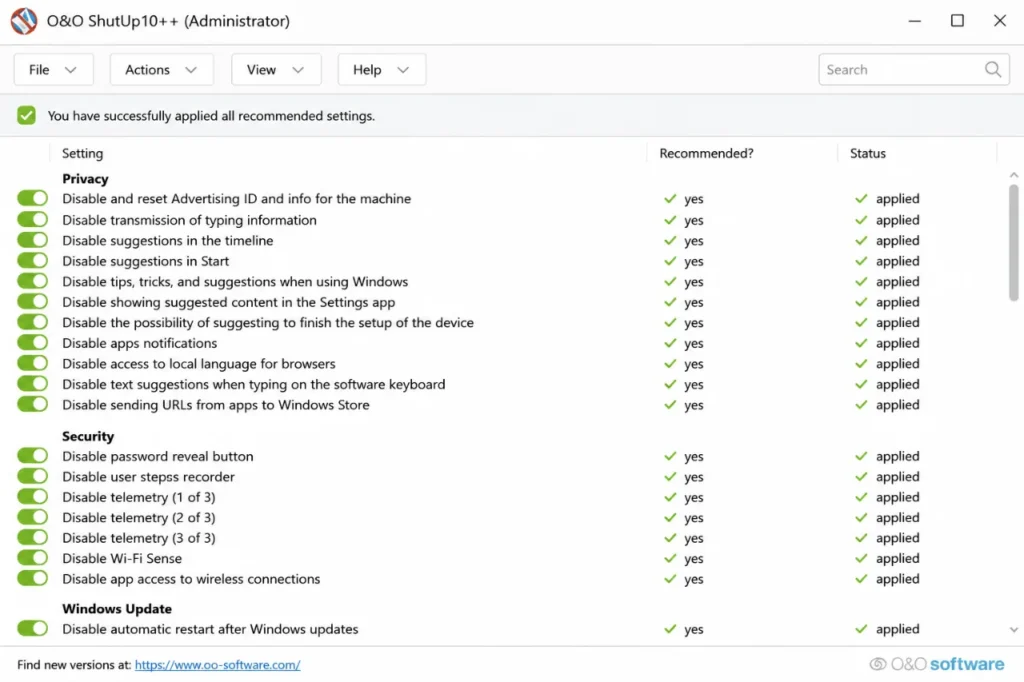Click the vertical scrollbar thumb
The width and height of the screenshot is (1024, 682).
tap(1014, 242)
